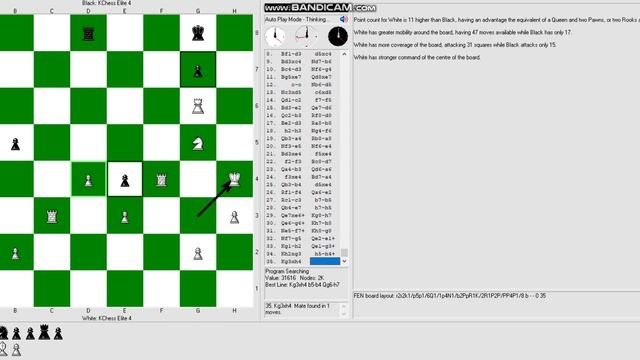Click the move list scrollbar thumb
The height and width of the screenshot is (360, 640).
pyautogui.click(x=344, y=253)
